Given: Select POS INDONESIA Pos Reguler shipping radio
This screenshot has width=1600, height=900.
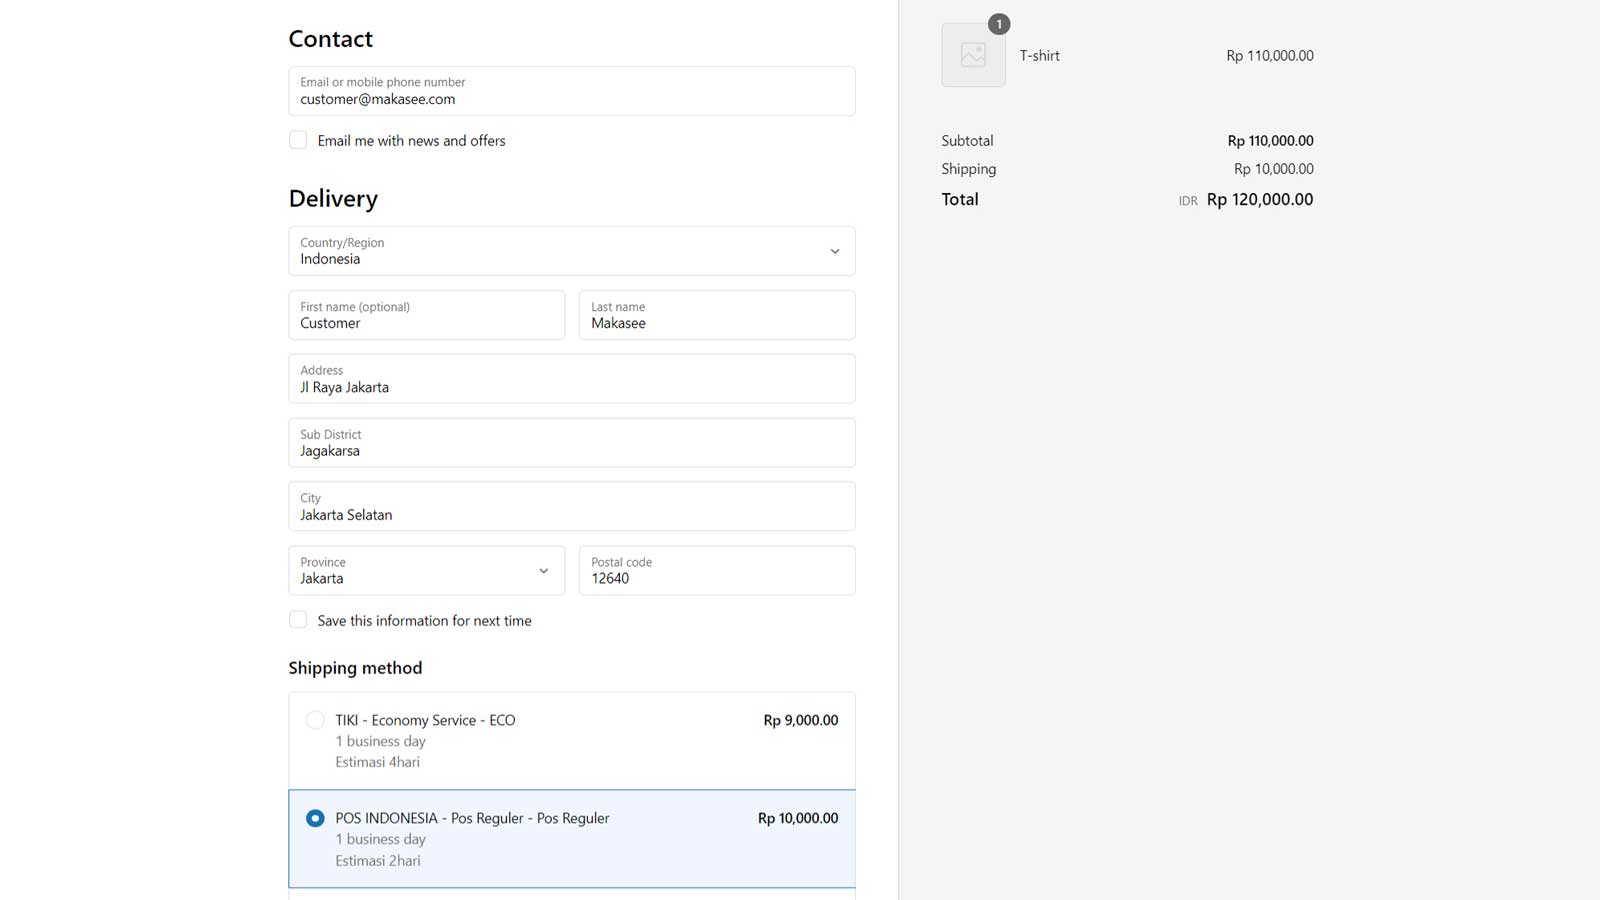Looking at the screenshot, I should pyautogui.click(x=315, y=818).
